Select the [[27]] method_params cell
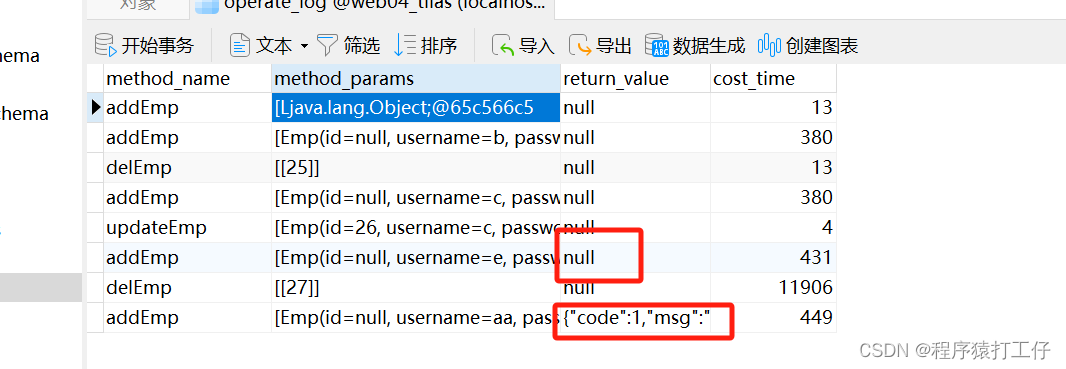 (x=415, y=287)
